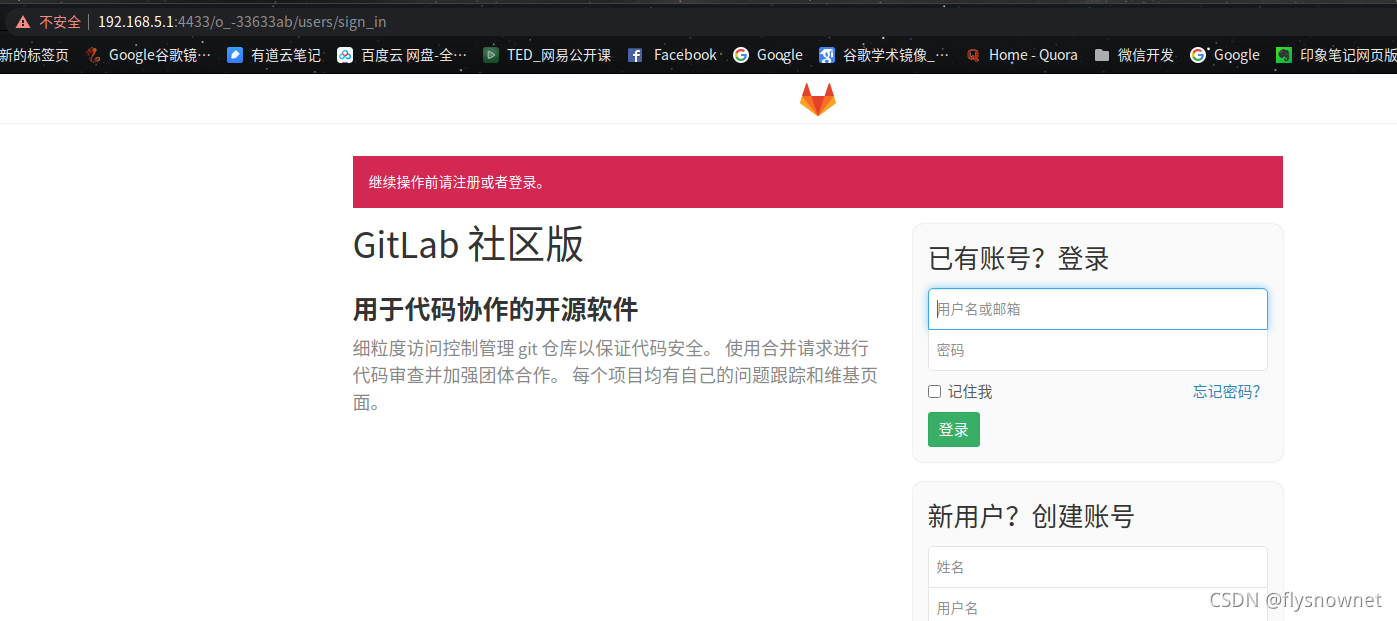The height and width of the screenshot is (621, 1397).
Task: Click the 用户名 field in registration form
Action: click(1098, 605)
